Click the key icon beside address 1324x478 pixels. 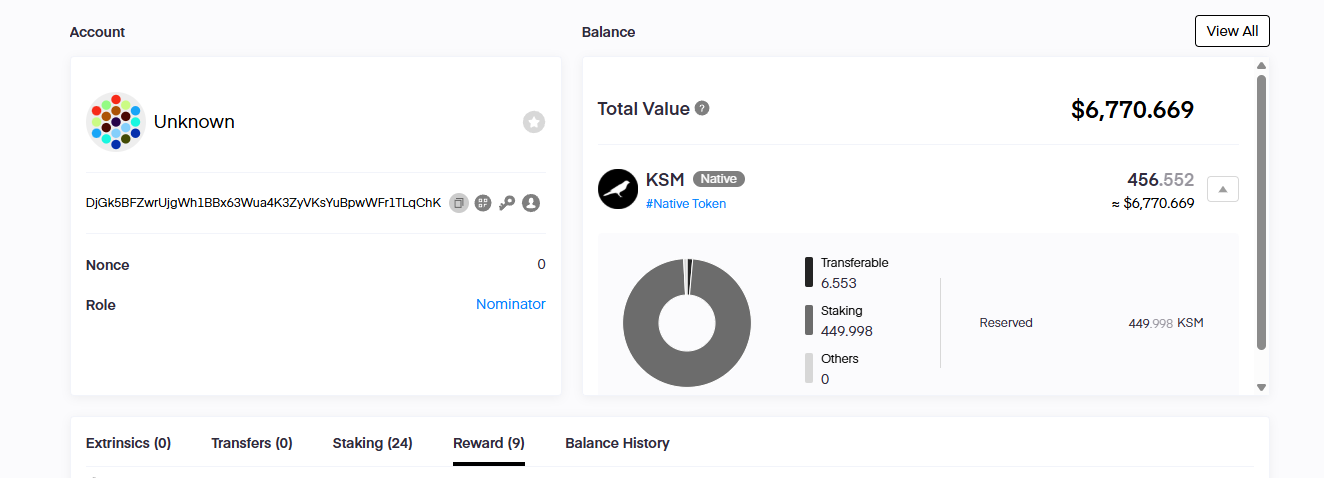(507, 203)
